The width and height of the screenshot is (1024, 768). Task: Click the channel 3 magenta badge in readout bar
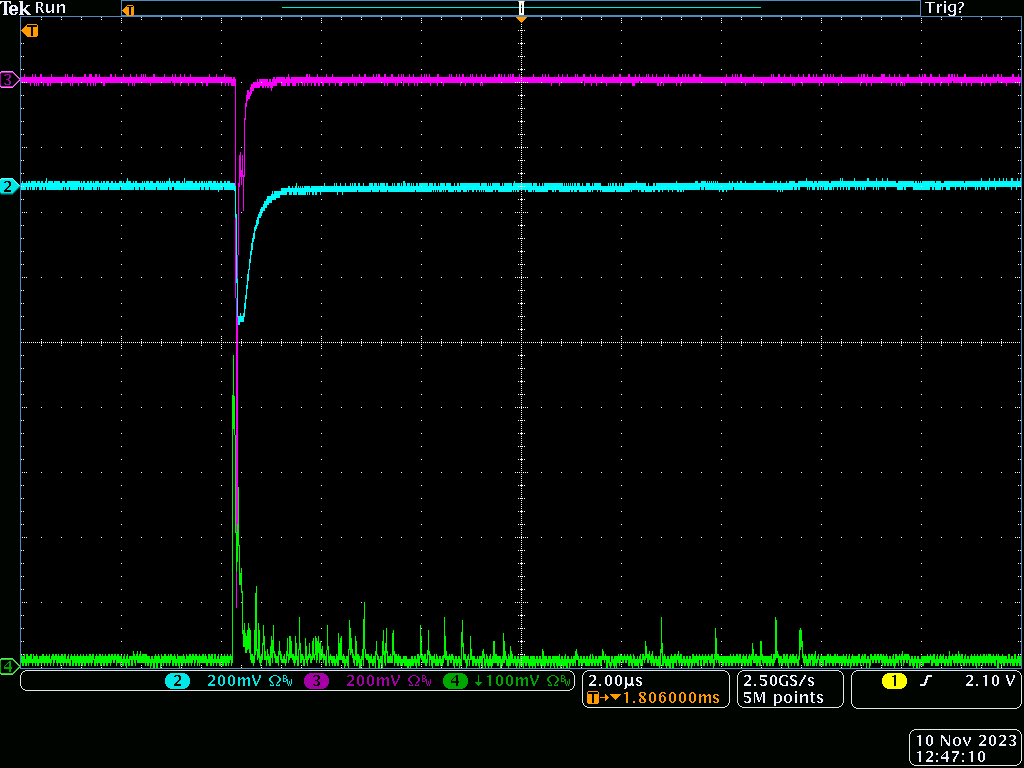pos(317,681)
